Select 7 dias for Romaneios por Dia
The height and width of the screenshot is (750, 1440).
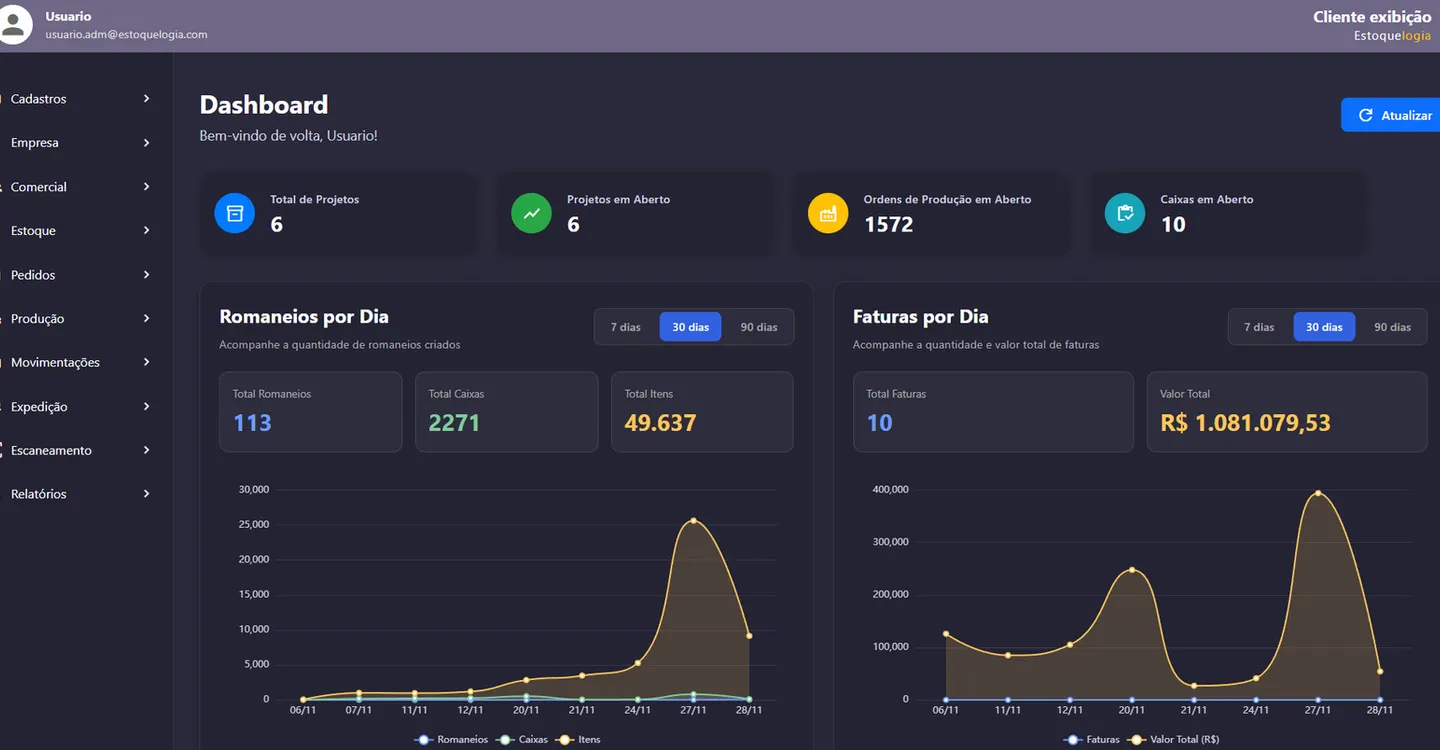(x=626, y=327)
